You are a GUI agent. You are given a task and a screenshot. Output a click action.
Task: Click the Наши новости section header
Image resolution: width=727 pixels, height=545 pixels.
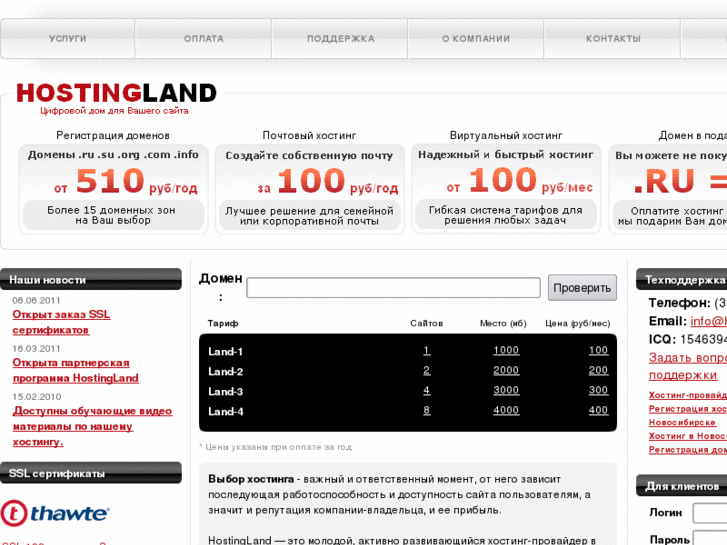(91, 279)
